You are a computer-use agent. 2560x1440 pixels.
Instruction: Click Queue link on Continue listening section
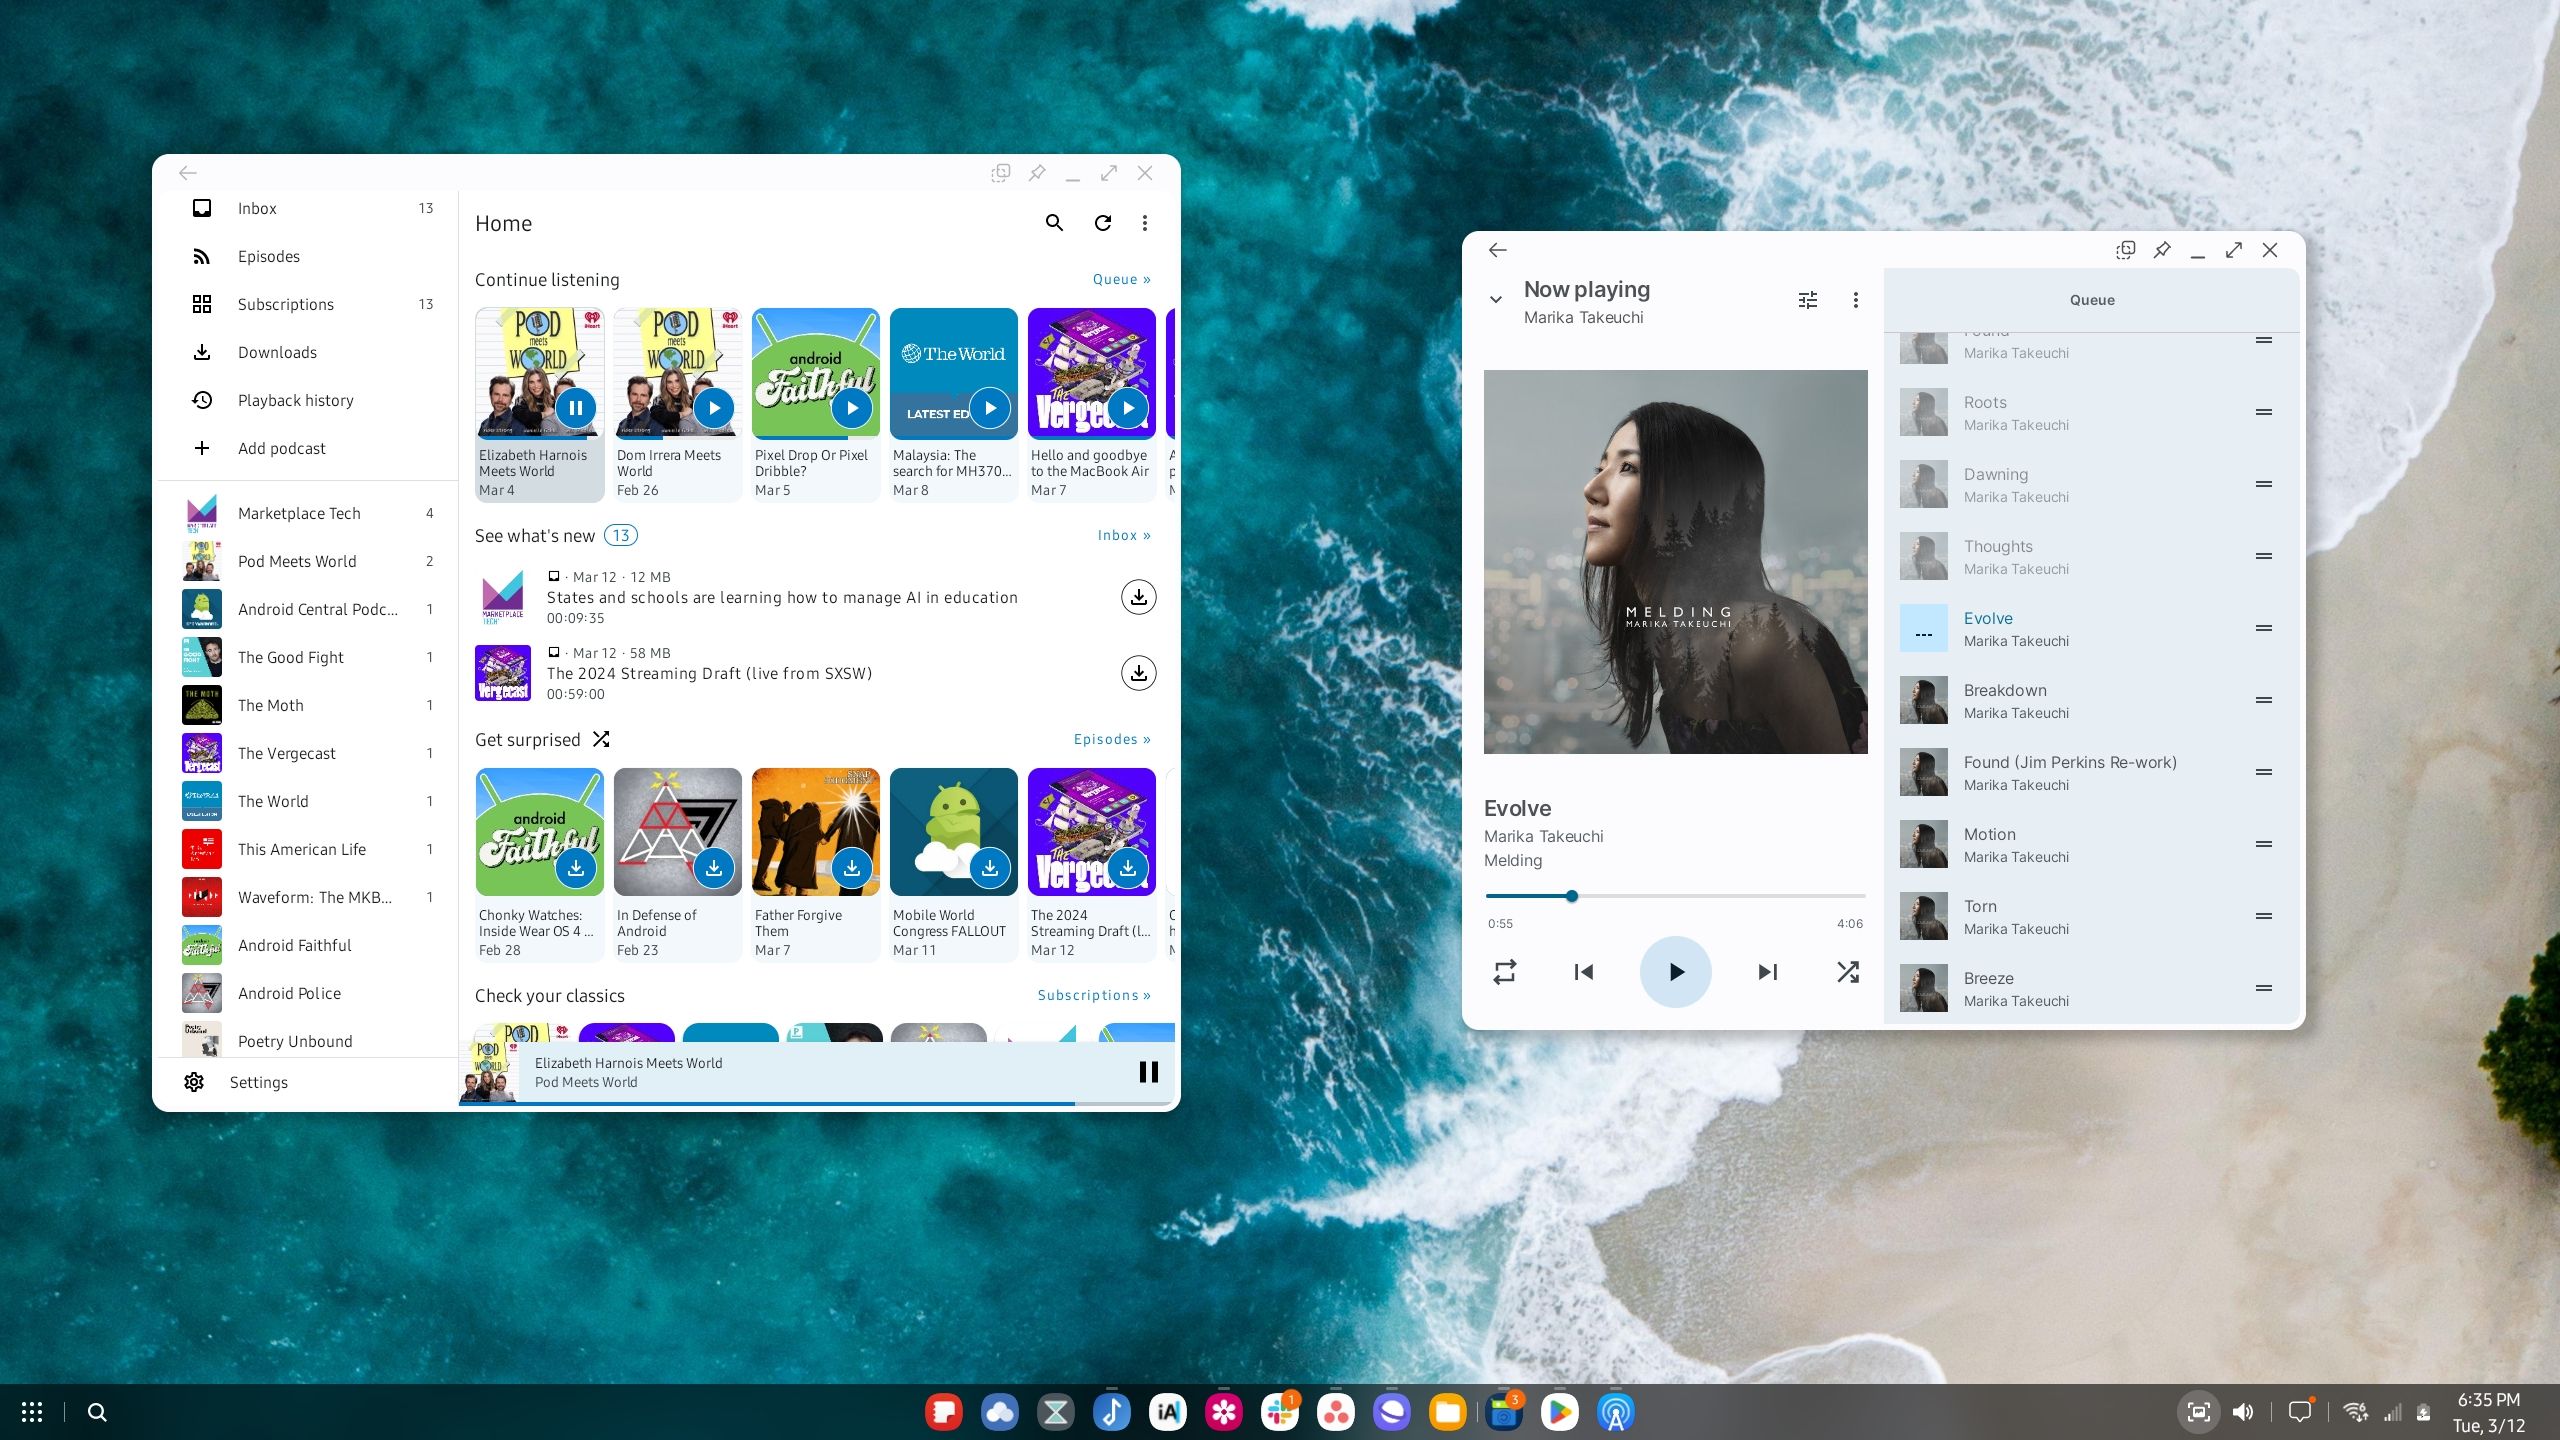click(1120, 280)
